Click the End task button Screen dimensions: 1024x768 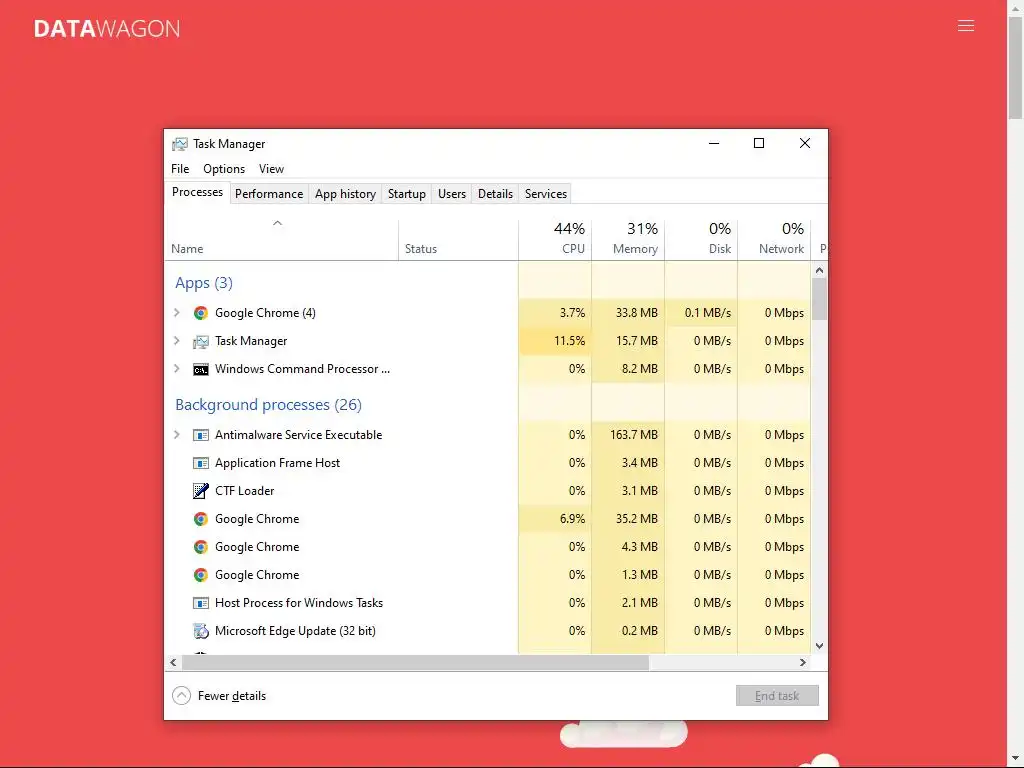click(777, 696)
